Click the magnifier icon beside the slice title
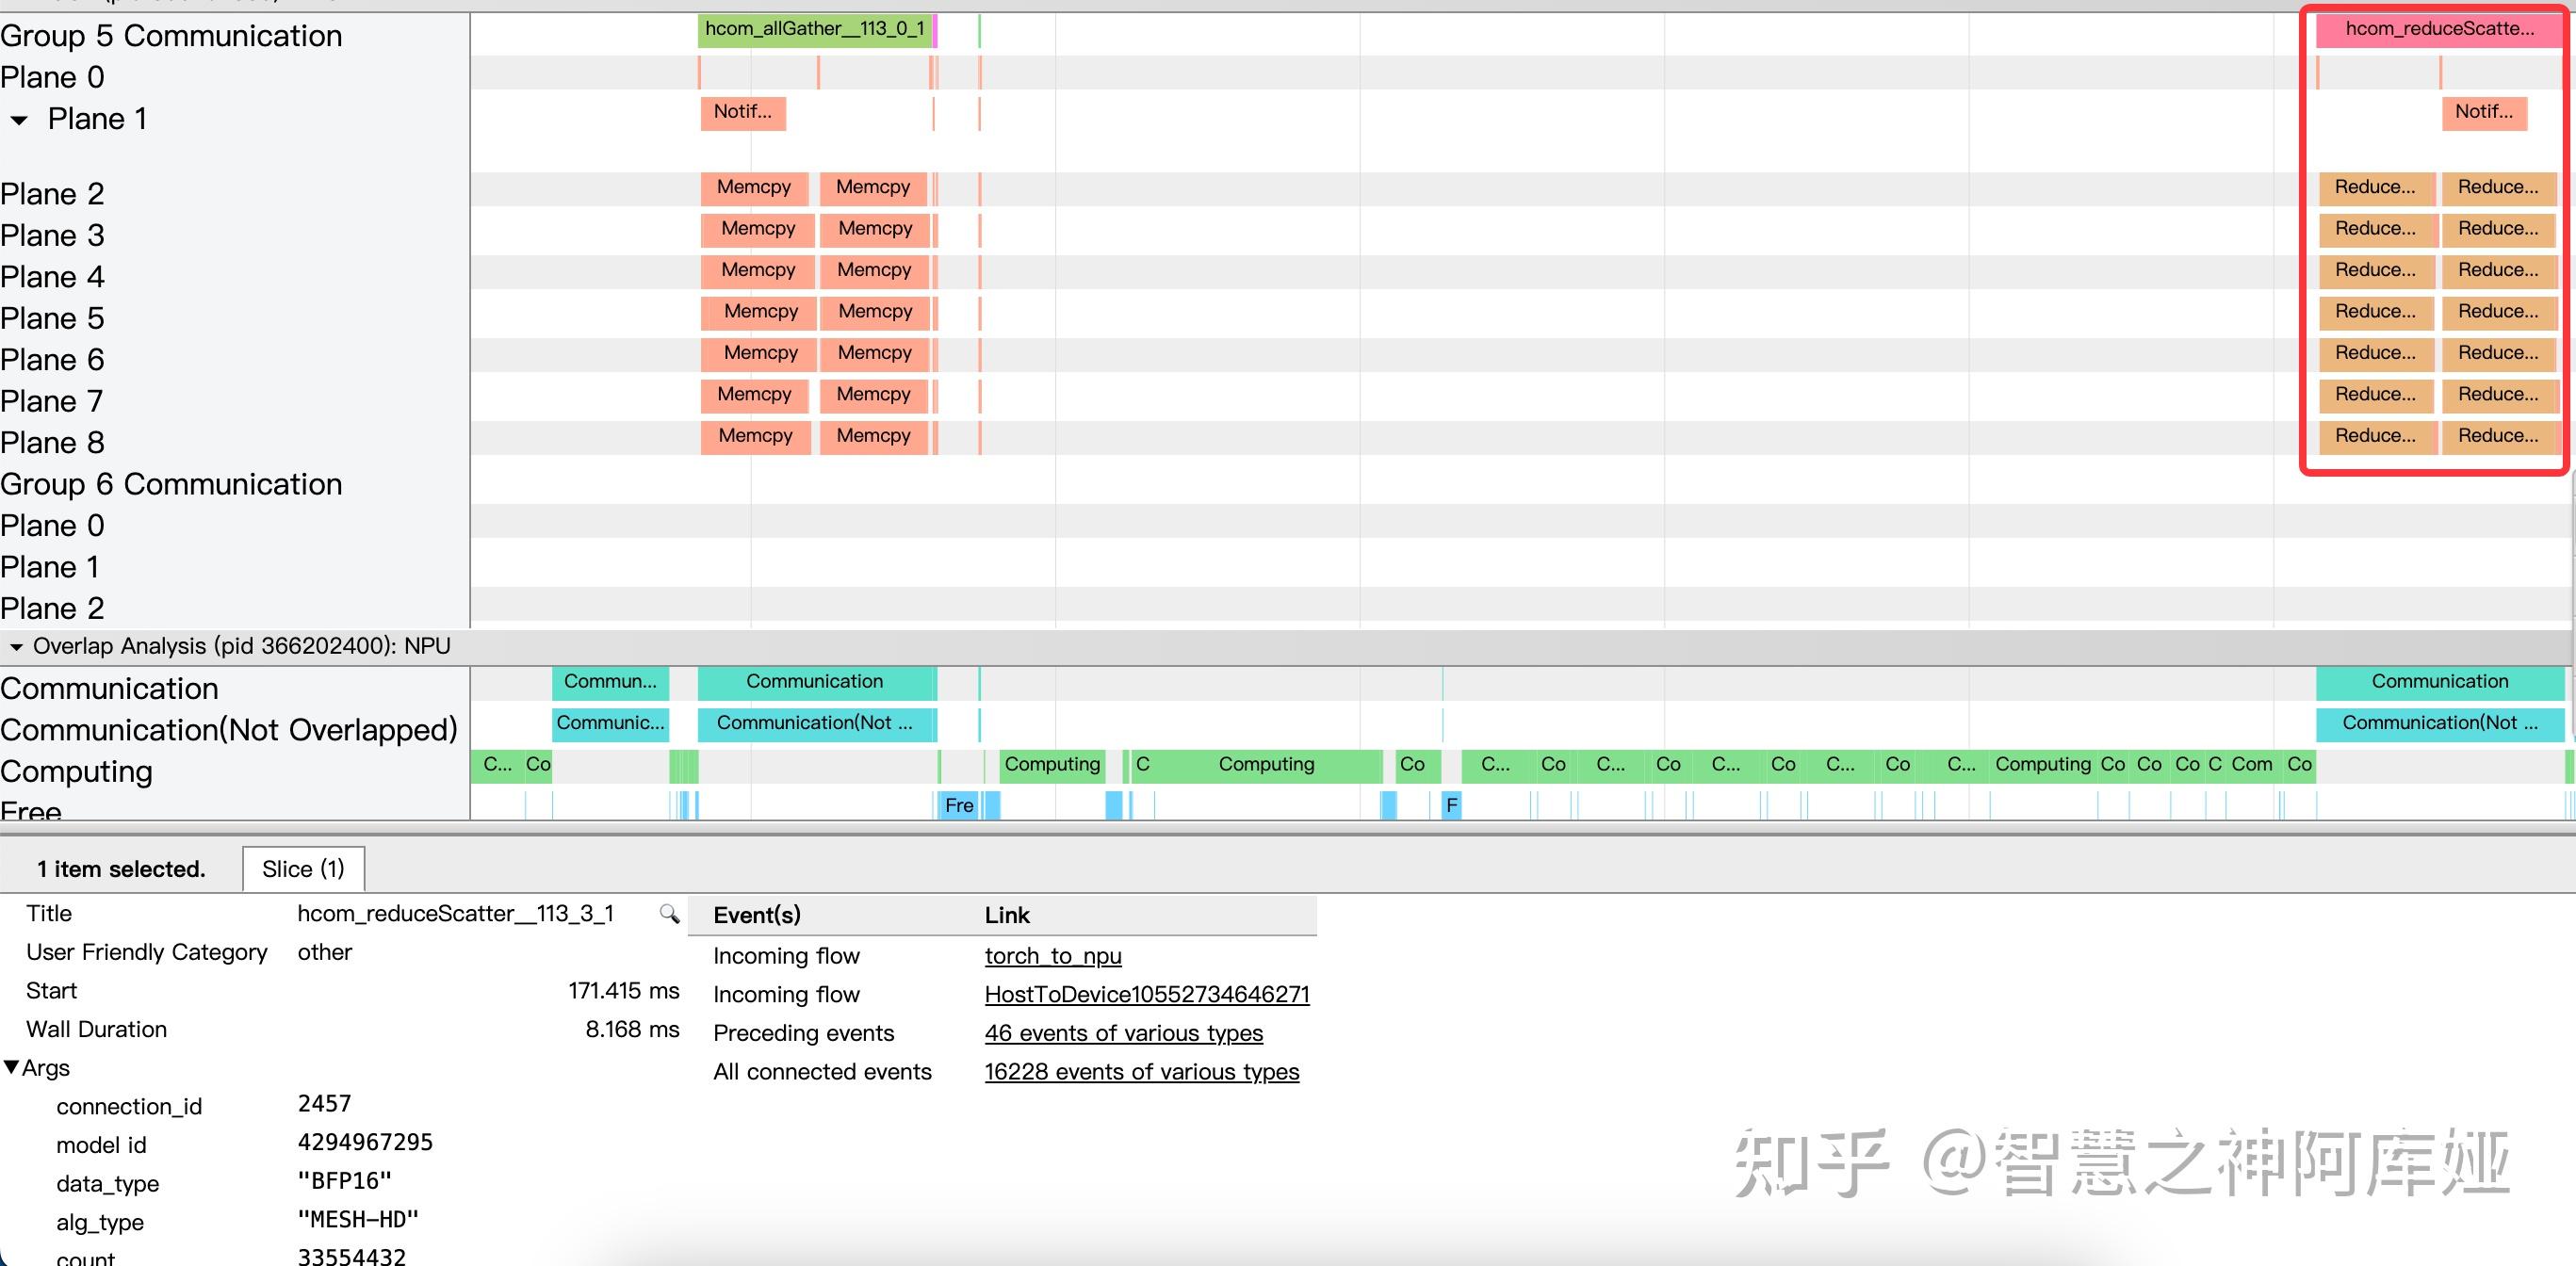2576x1266 pixels. click(669, 914)
